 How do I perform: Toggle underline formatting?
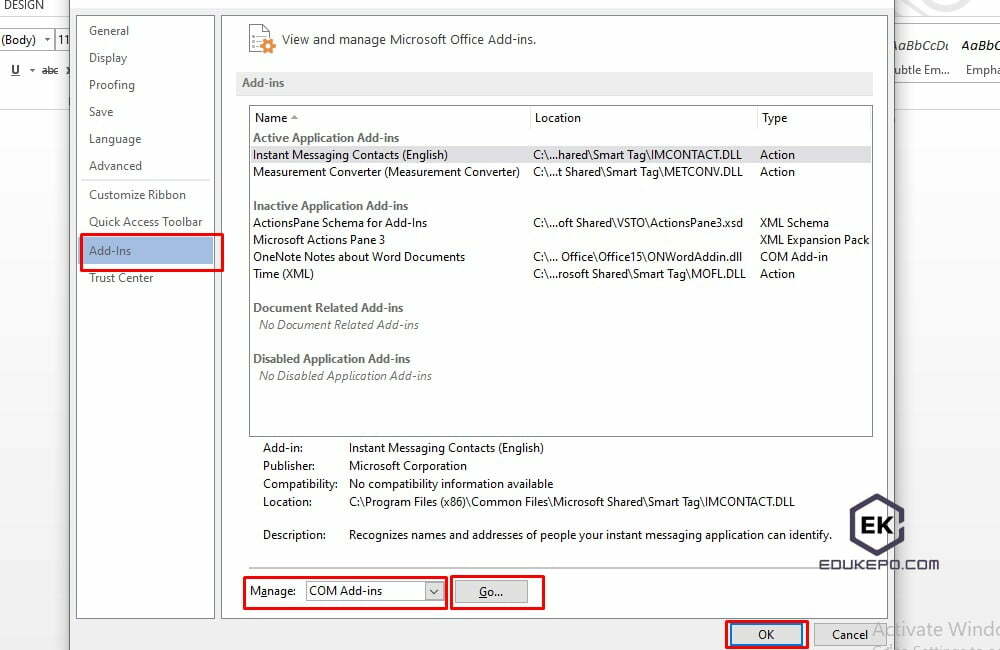click(x=17, y=70)
